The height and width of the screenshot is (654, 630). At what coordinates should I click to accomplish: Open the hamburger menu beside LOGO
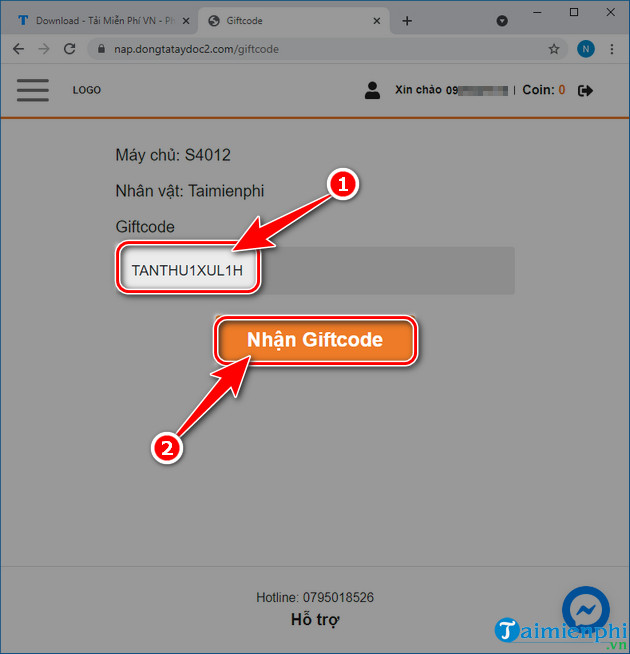pyautogui.click(x=33, y=89)
